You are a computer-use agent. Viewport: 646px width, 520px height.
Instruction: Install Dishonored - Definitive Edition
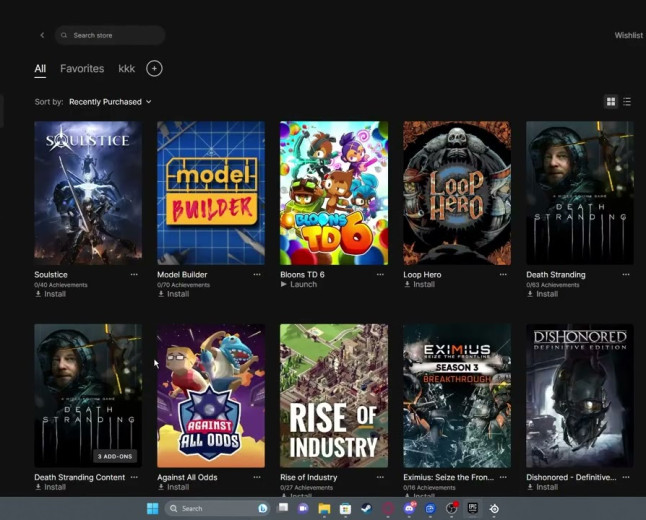(x=543, y=487)
